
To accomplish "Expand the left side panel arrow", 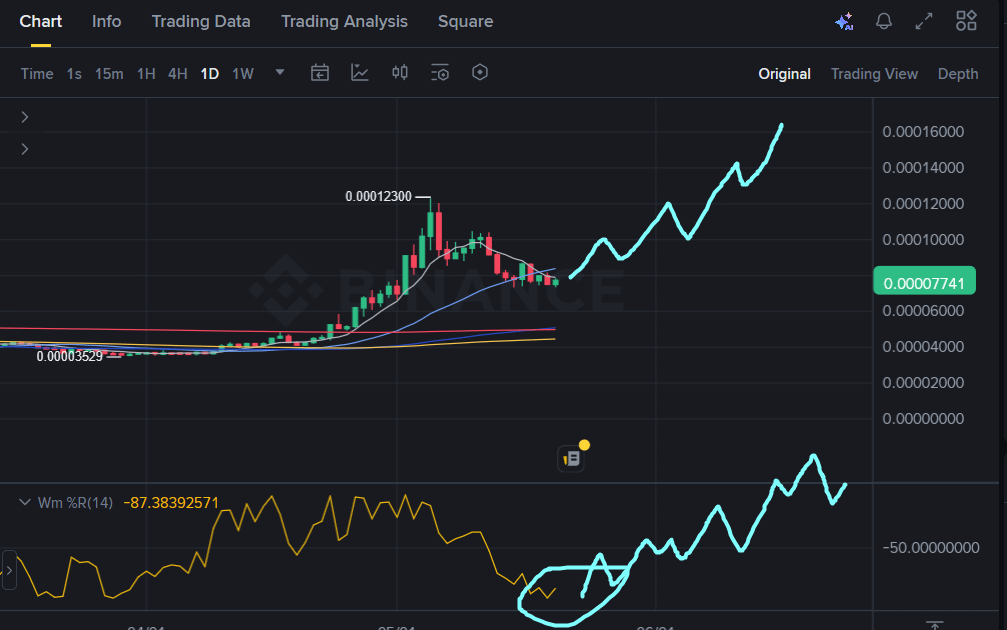I will pos(9,570).
